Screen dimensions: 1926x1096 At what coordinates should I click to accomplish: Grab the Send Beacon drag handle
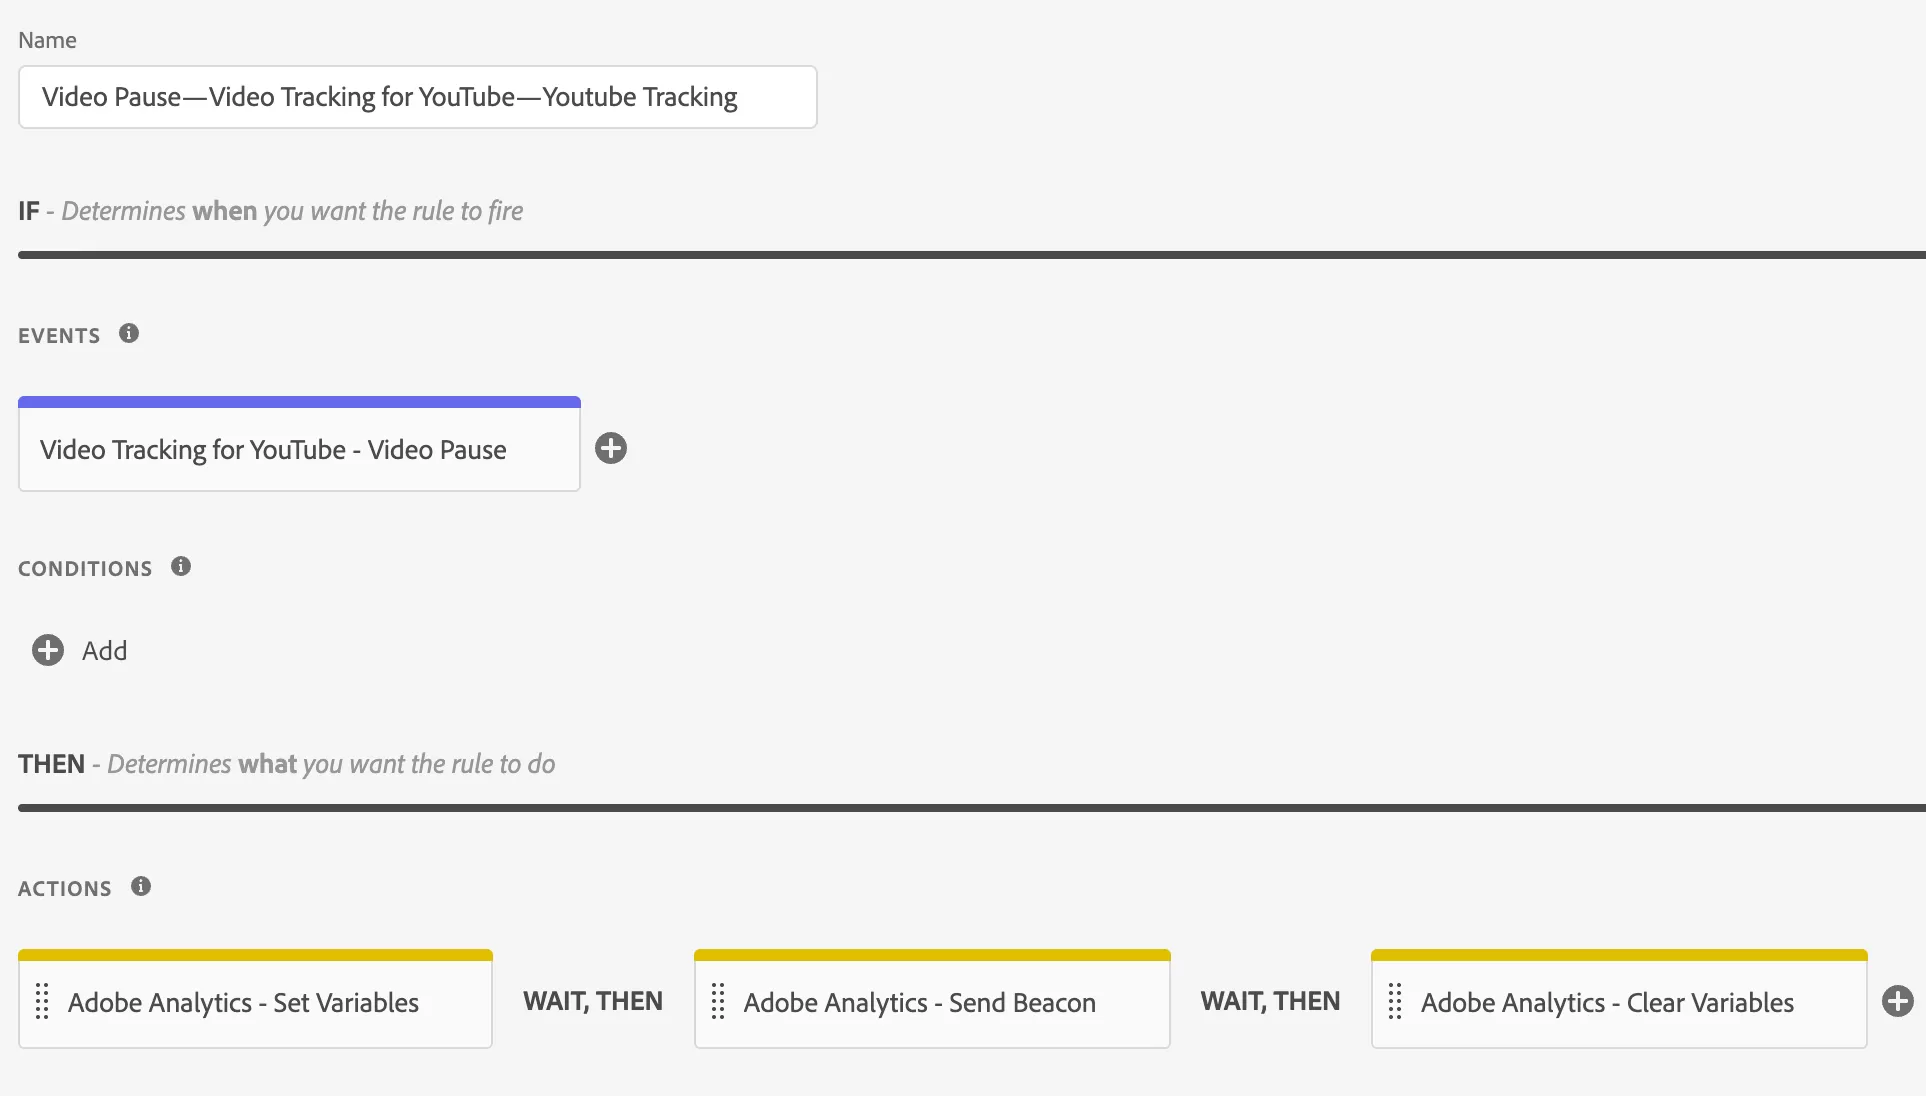tap(718, 1001)
